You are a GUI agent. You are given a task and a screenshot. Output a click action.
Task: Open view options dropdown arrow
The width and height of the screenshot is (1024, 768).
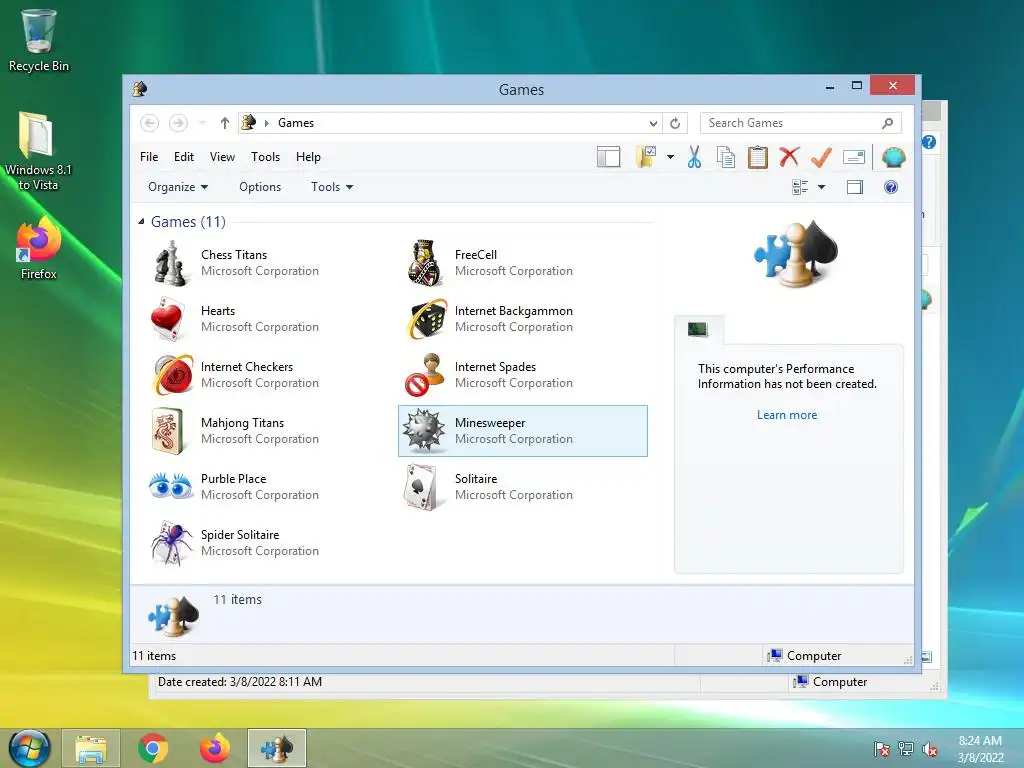(x=822, y=187)
